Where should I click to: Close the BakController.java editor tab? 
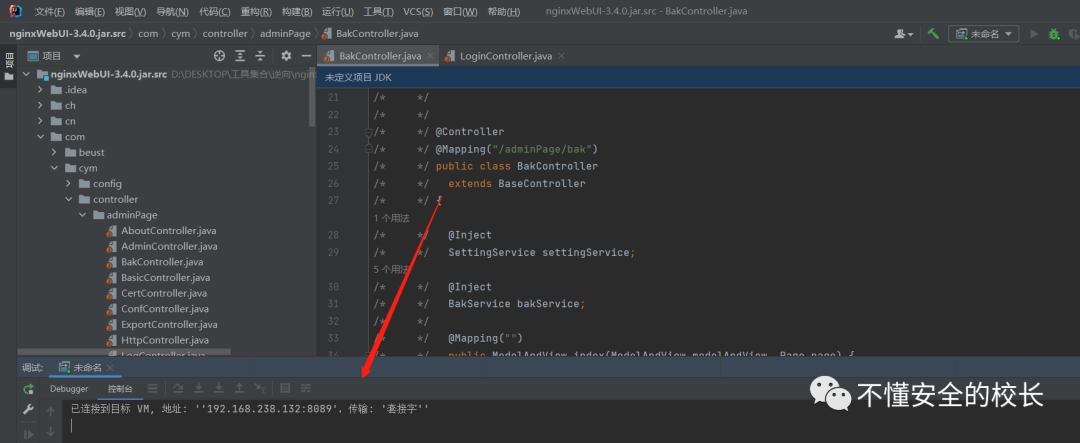tap(430, 56)
